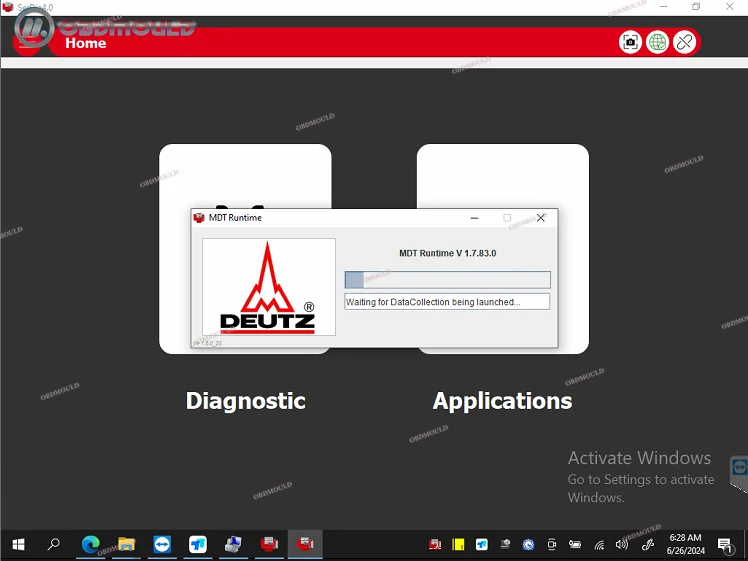Open TeamViewer from the taskbar
748x561 pixels.
162,544
